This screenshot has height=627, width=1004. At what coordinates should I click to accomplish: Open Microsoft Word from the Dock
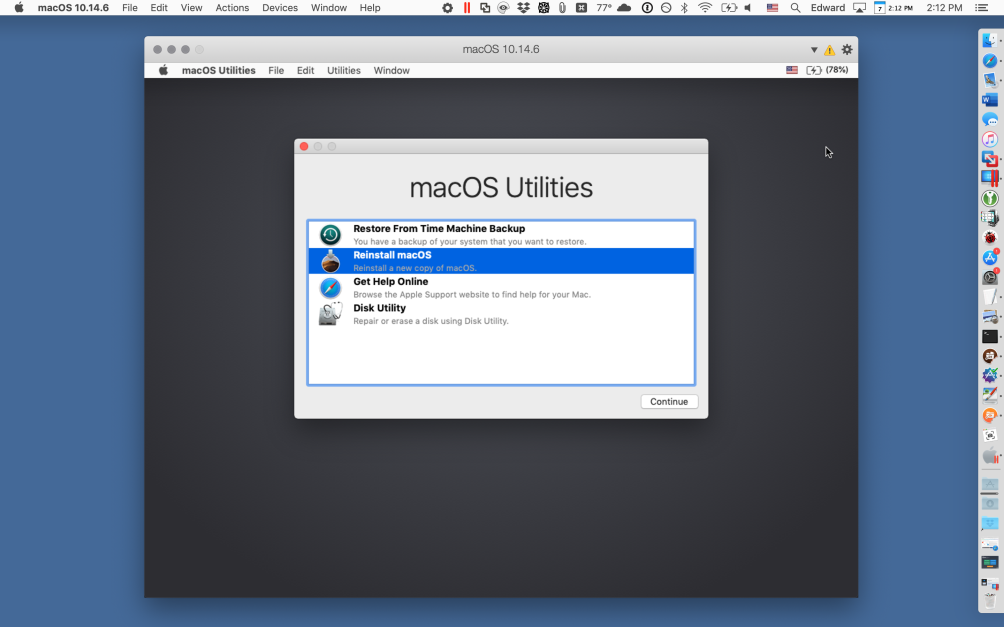[989, 100]
